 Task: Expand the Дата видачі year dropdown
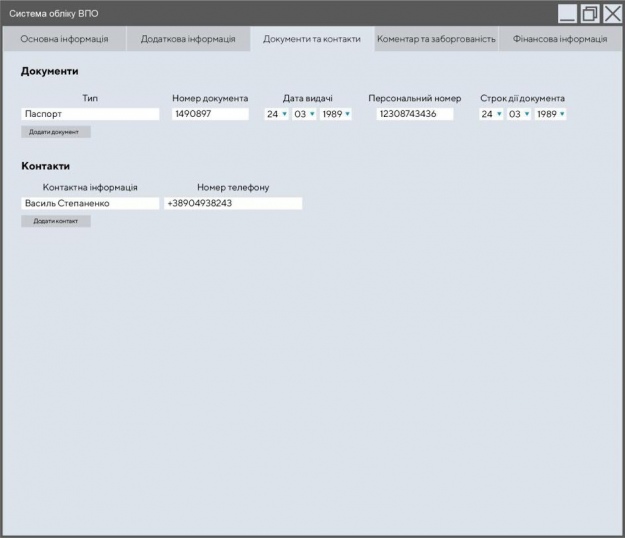[x=336, y=114]
